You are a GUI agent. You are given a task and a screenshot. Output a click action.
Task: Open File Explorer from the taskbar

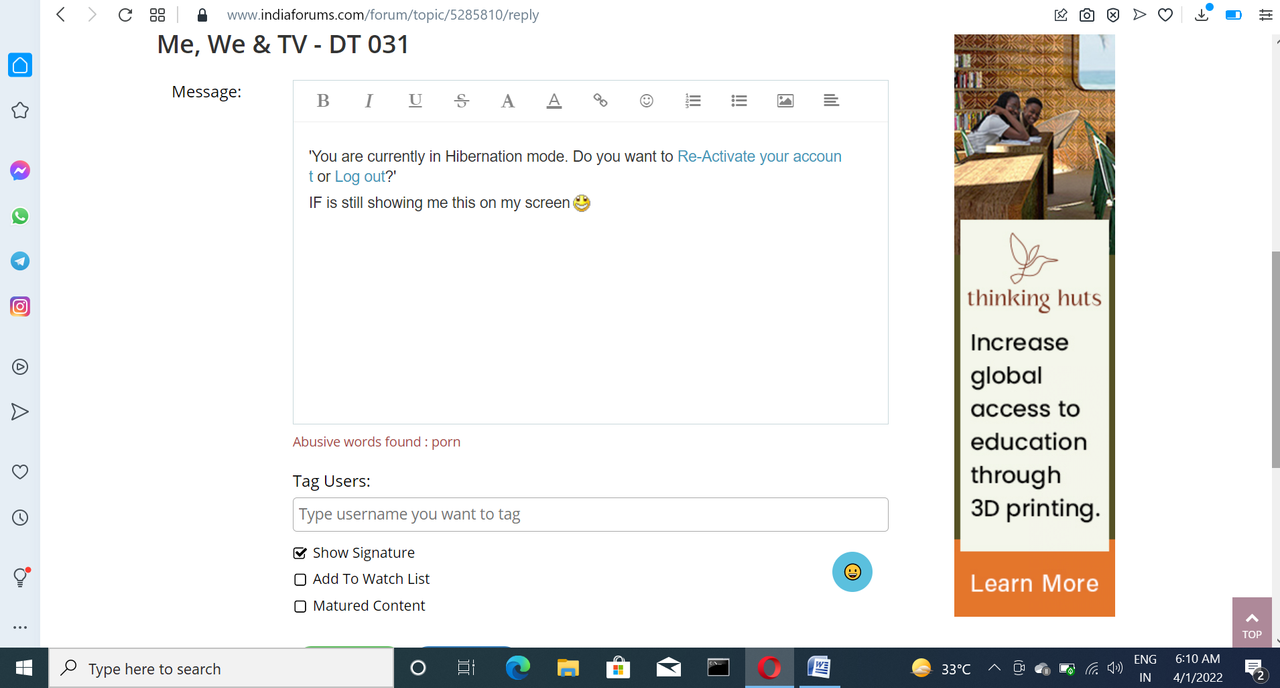click(568, 668)
